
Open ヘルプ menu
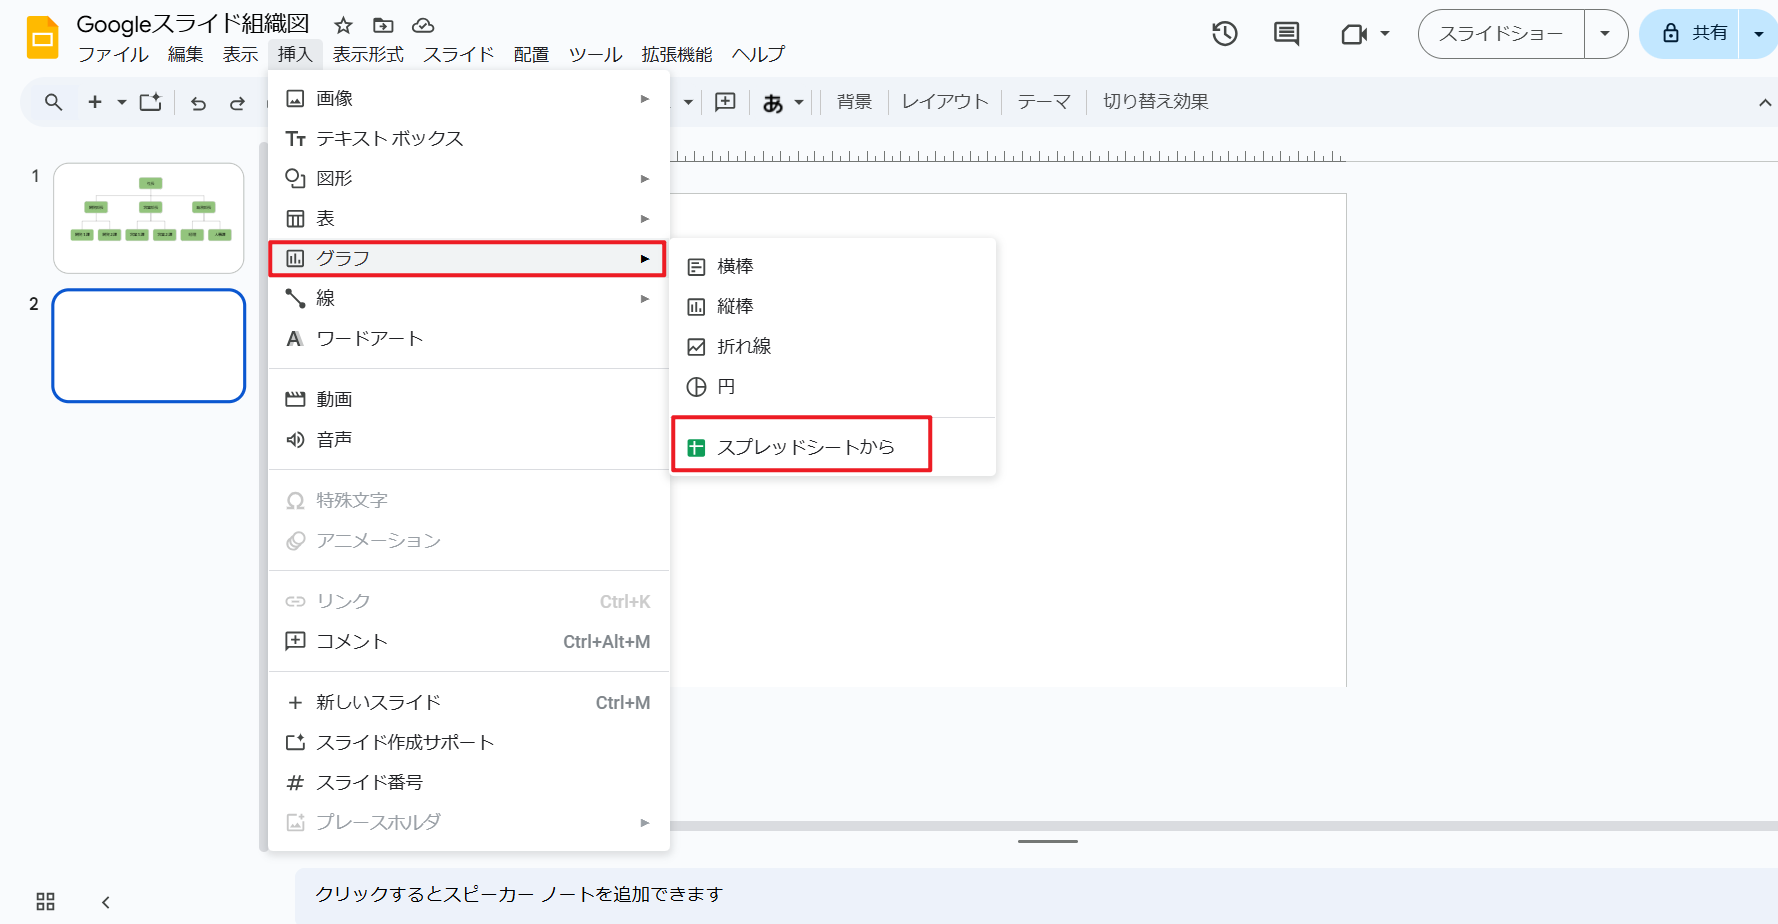point(758,54)
